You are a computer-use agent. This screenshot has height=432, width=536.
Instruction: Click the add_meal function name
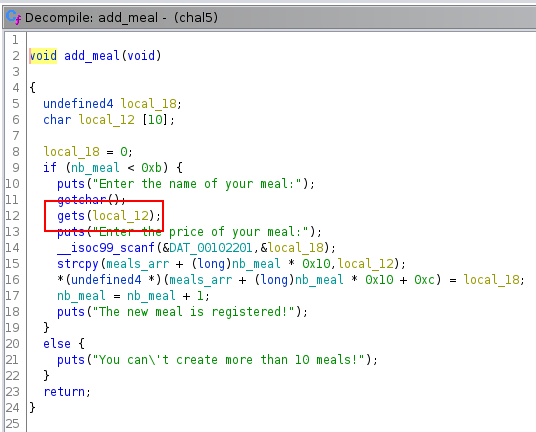pos(92,56)
